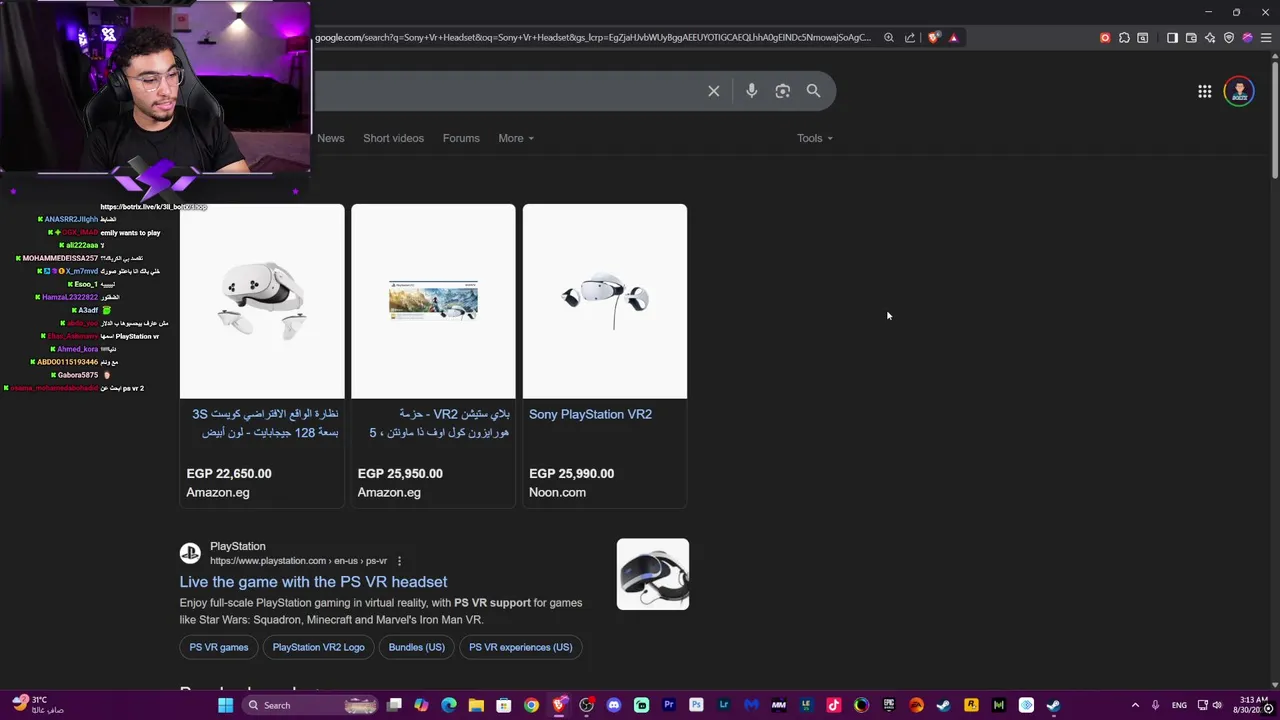
Task: Open the browser hamburger main menu
Action: 1266,38
